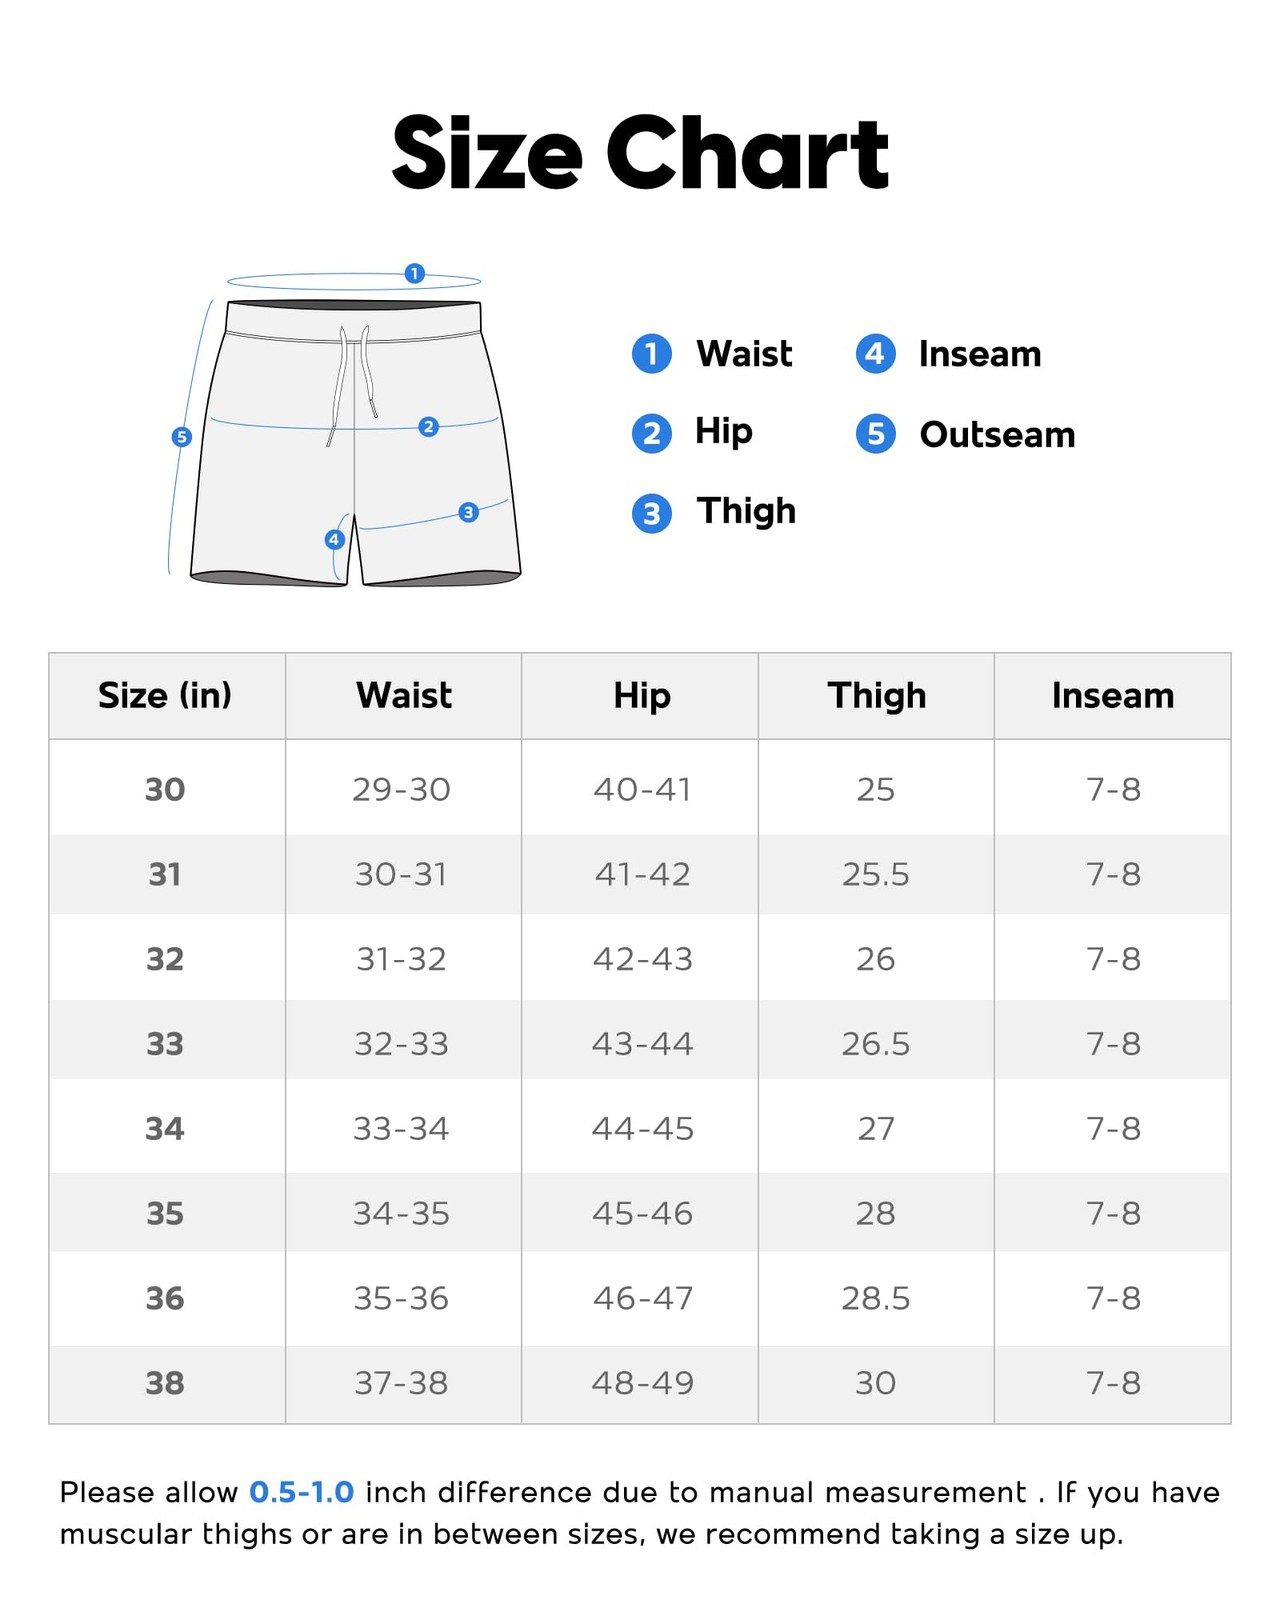Click the blue 0.5-1.0 text in note
This screenshot has width=1280, height=1600.
pyautogui.click(x=301, y=1492)
